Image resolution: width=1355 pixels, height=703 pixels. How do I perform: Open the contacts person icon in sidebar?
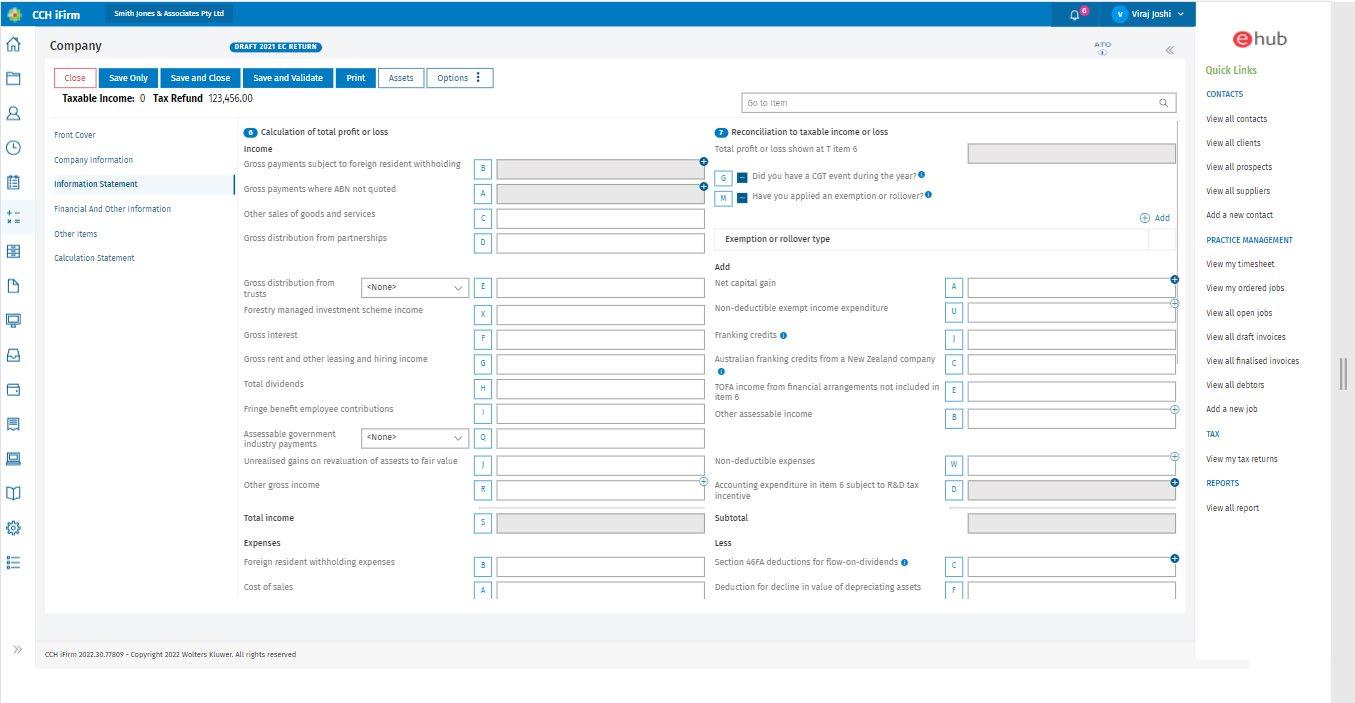click(x=14, y=113)
